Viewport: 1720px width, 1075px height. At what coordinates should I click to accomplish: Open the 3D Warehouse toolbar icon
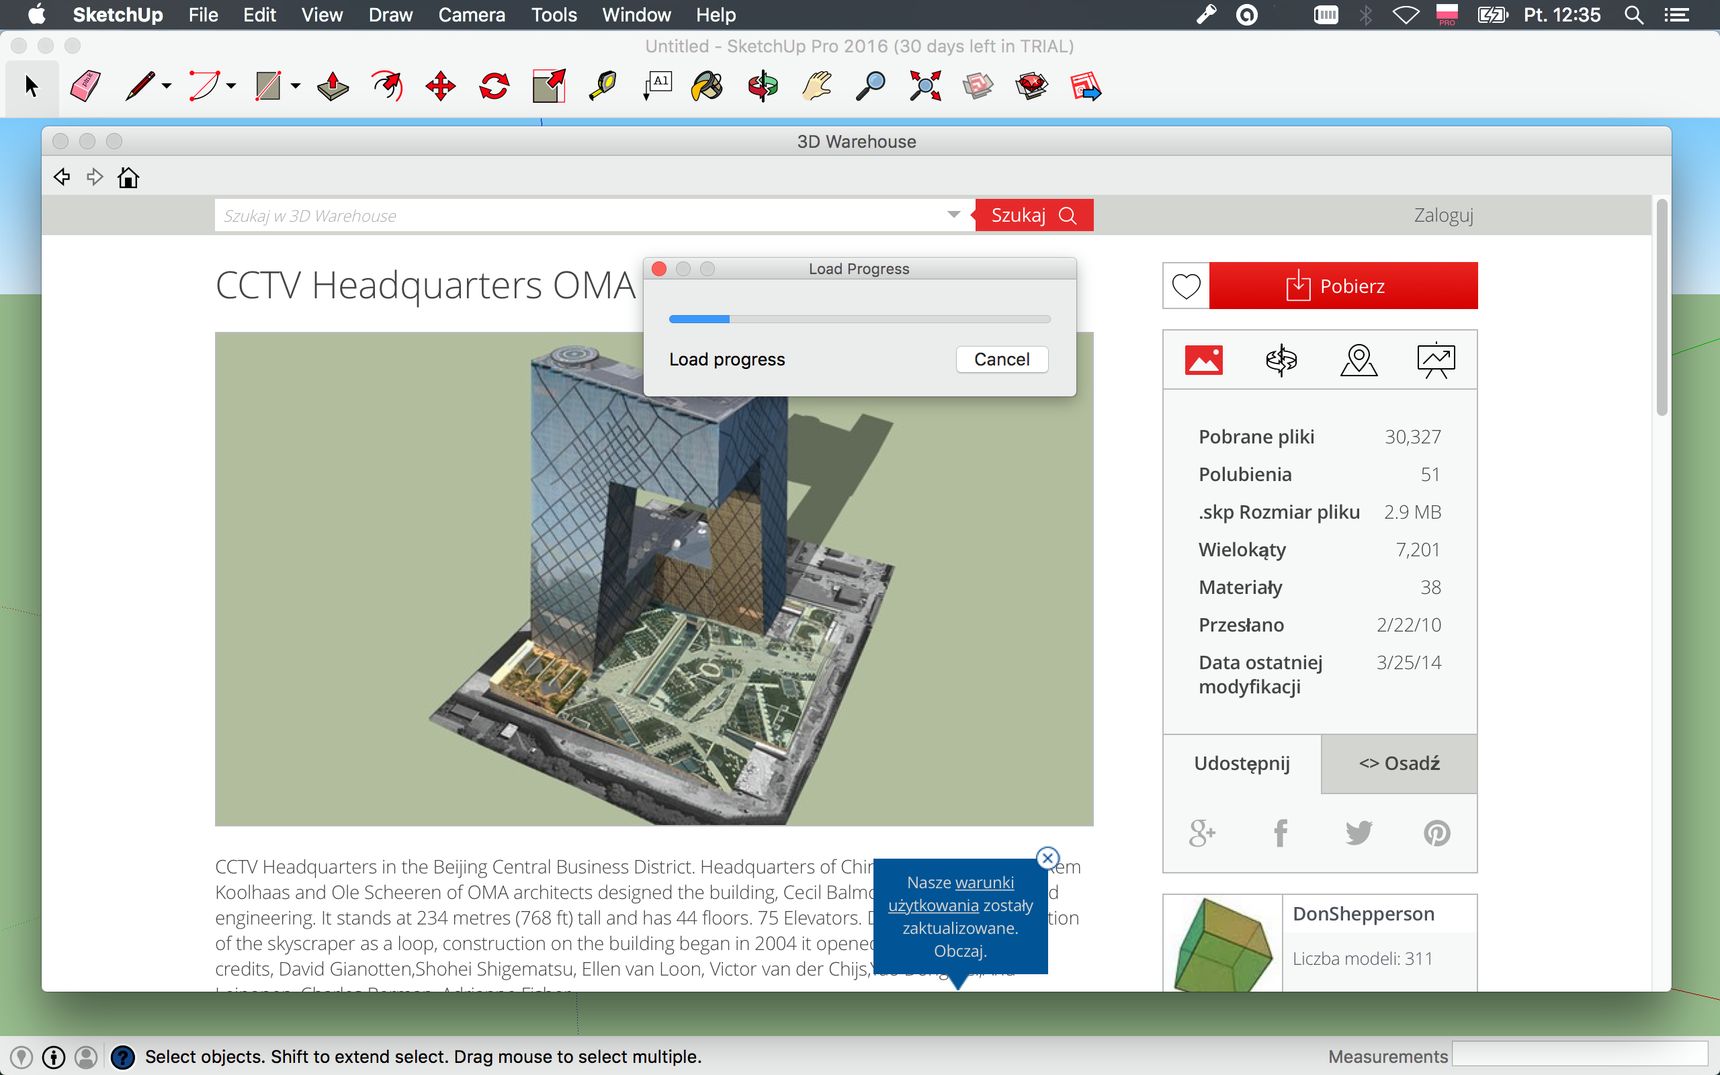[x=978, y=87]
